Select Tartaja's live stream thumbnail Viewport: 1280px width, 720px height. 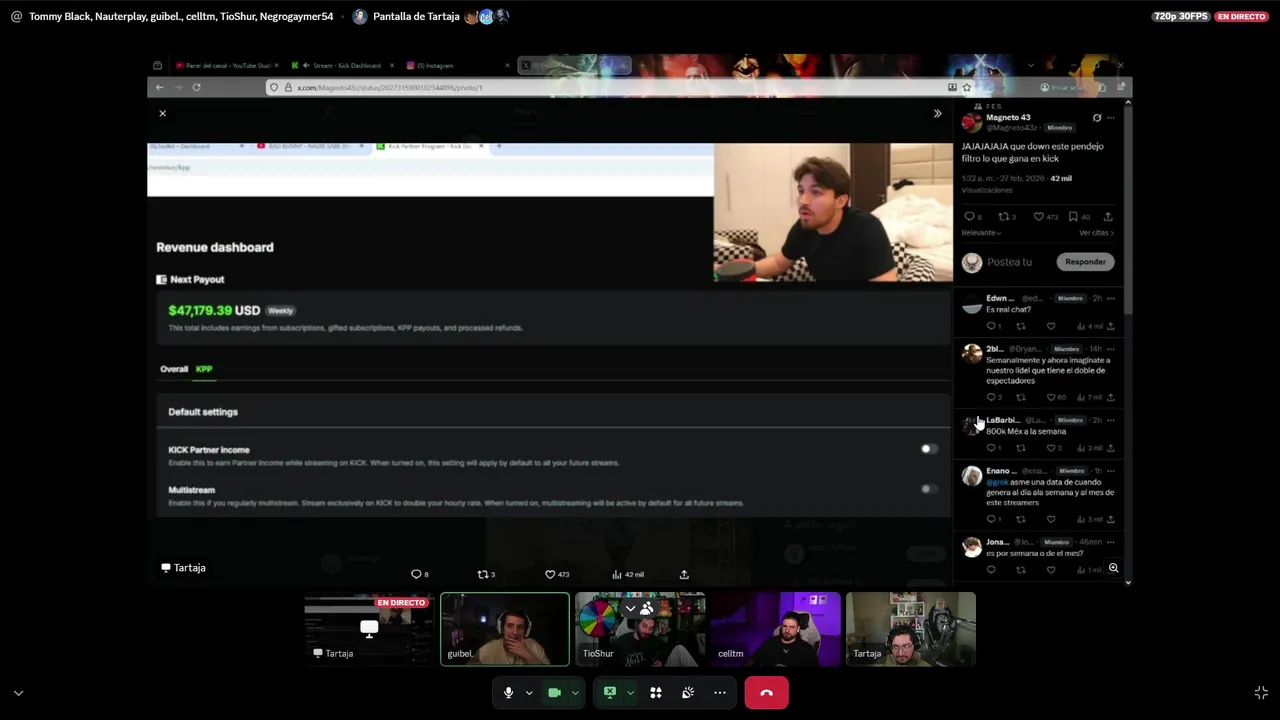coord(369,629)
